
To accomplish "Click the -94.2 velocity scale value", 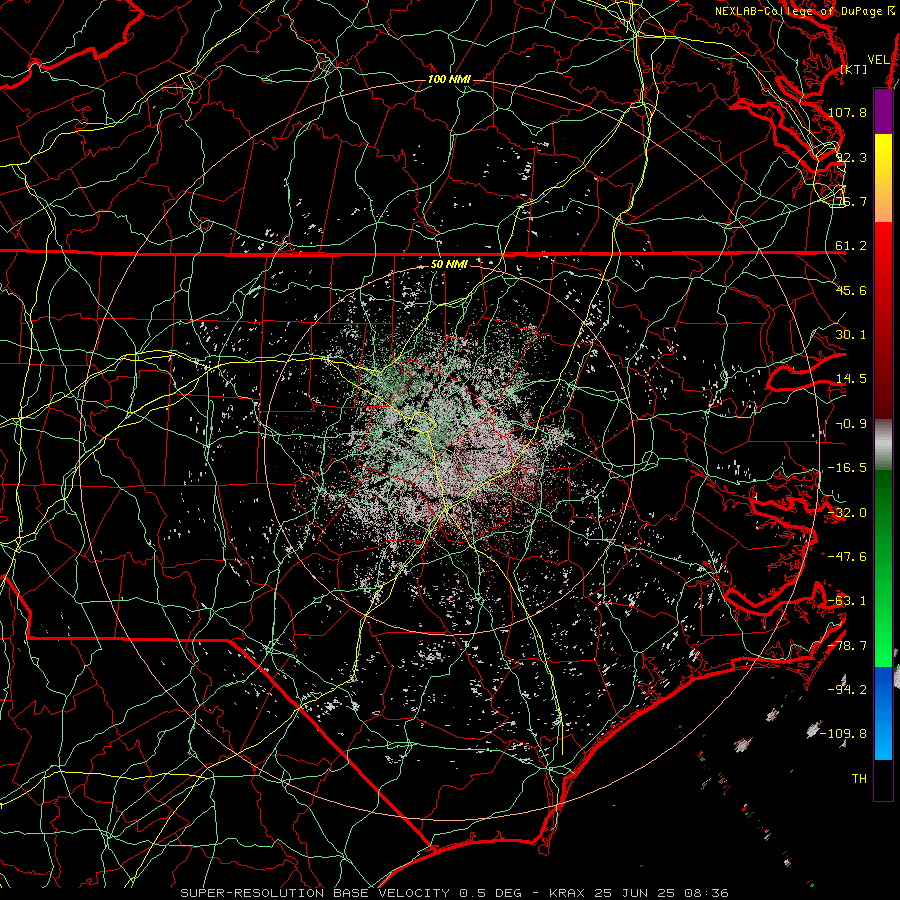I will (x=847, y=690).
